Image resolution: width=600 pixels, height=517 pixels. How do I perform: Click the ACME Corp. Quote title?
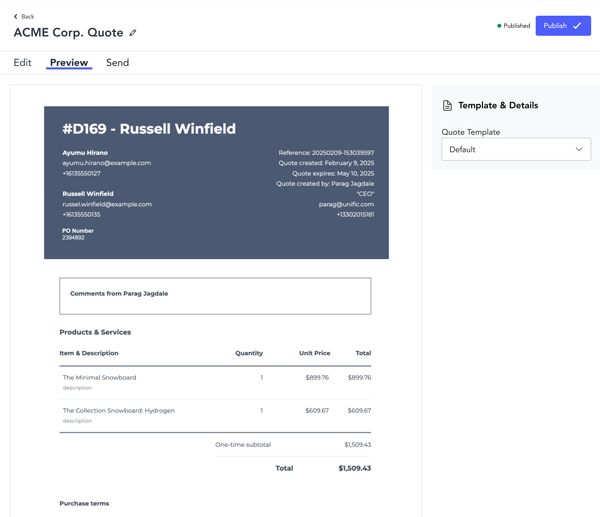click(68, 33)
